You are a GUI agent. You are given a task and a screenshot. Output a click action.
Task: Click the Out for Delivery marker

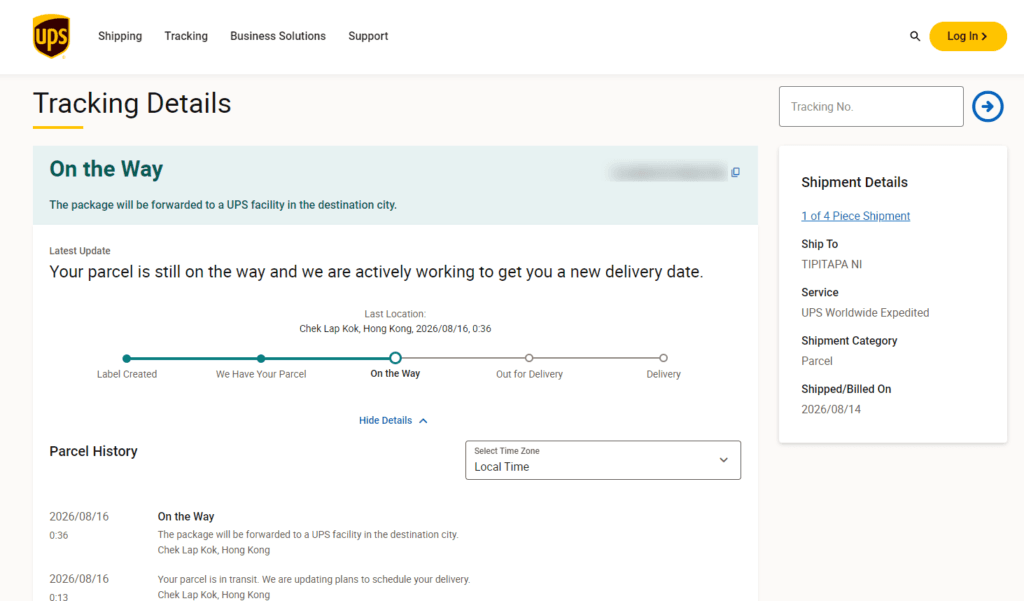pos(529,358)
